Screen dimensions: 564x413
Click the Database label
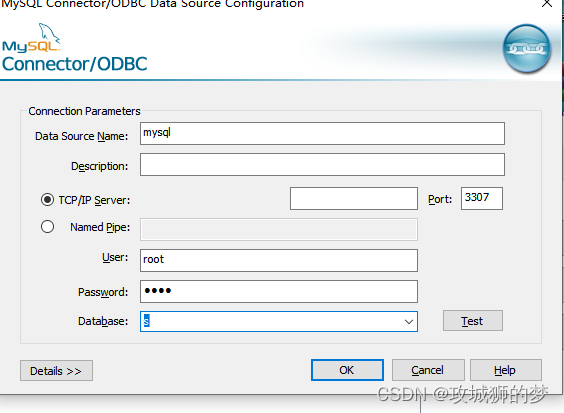click(x=103, y=321)
